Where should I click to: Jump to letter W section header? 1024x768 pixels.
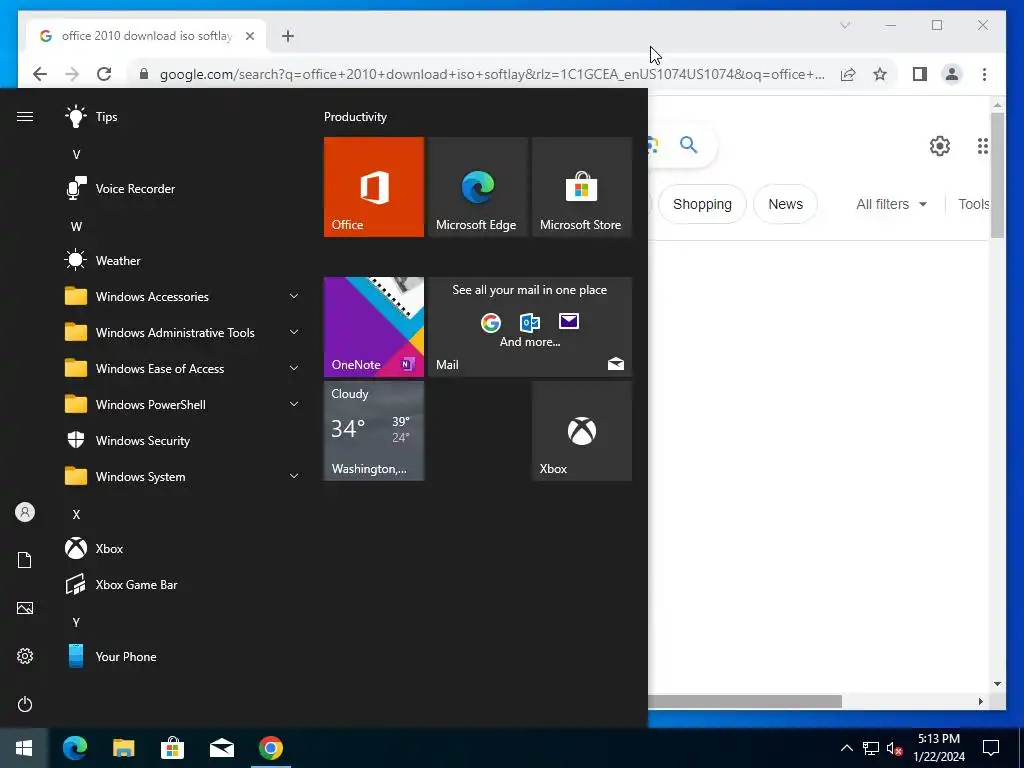click(x=76, y=227)
